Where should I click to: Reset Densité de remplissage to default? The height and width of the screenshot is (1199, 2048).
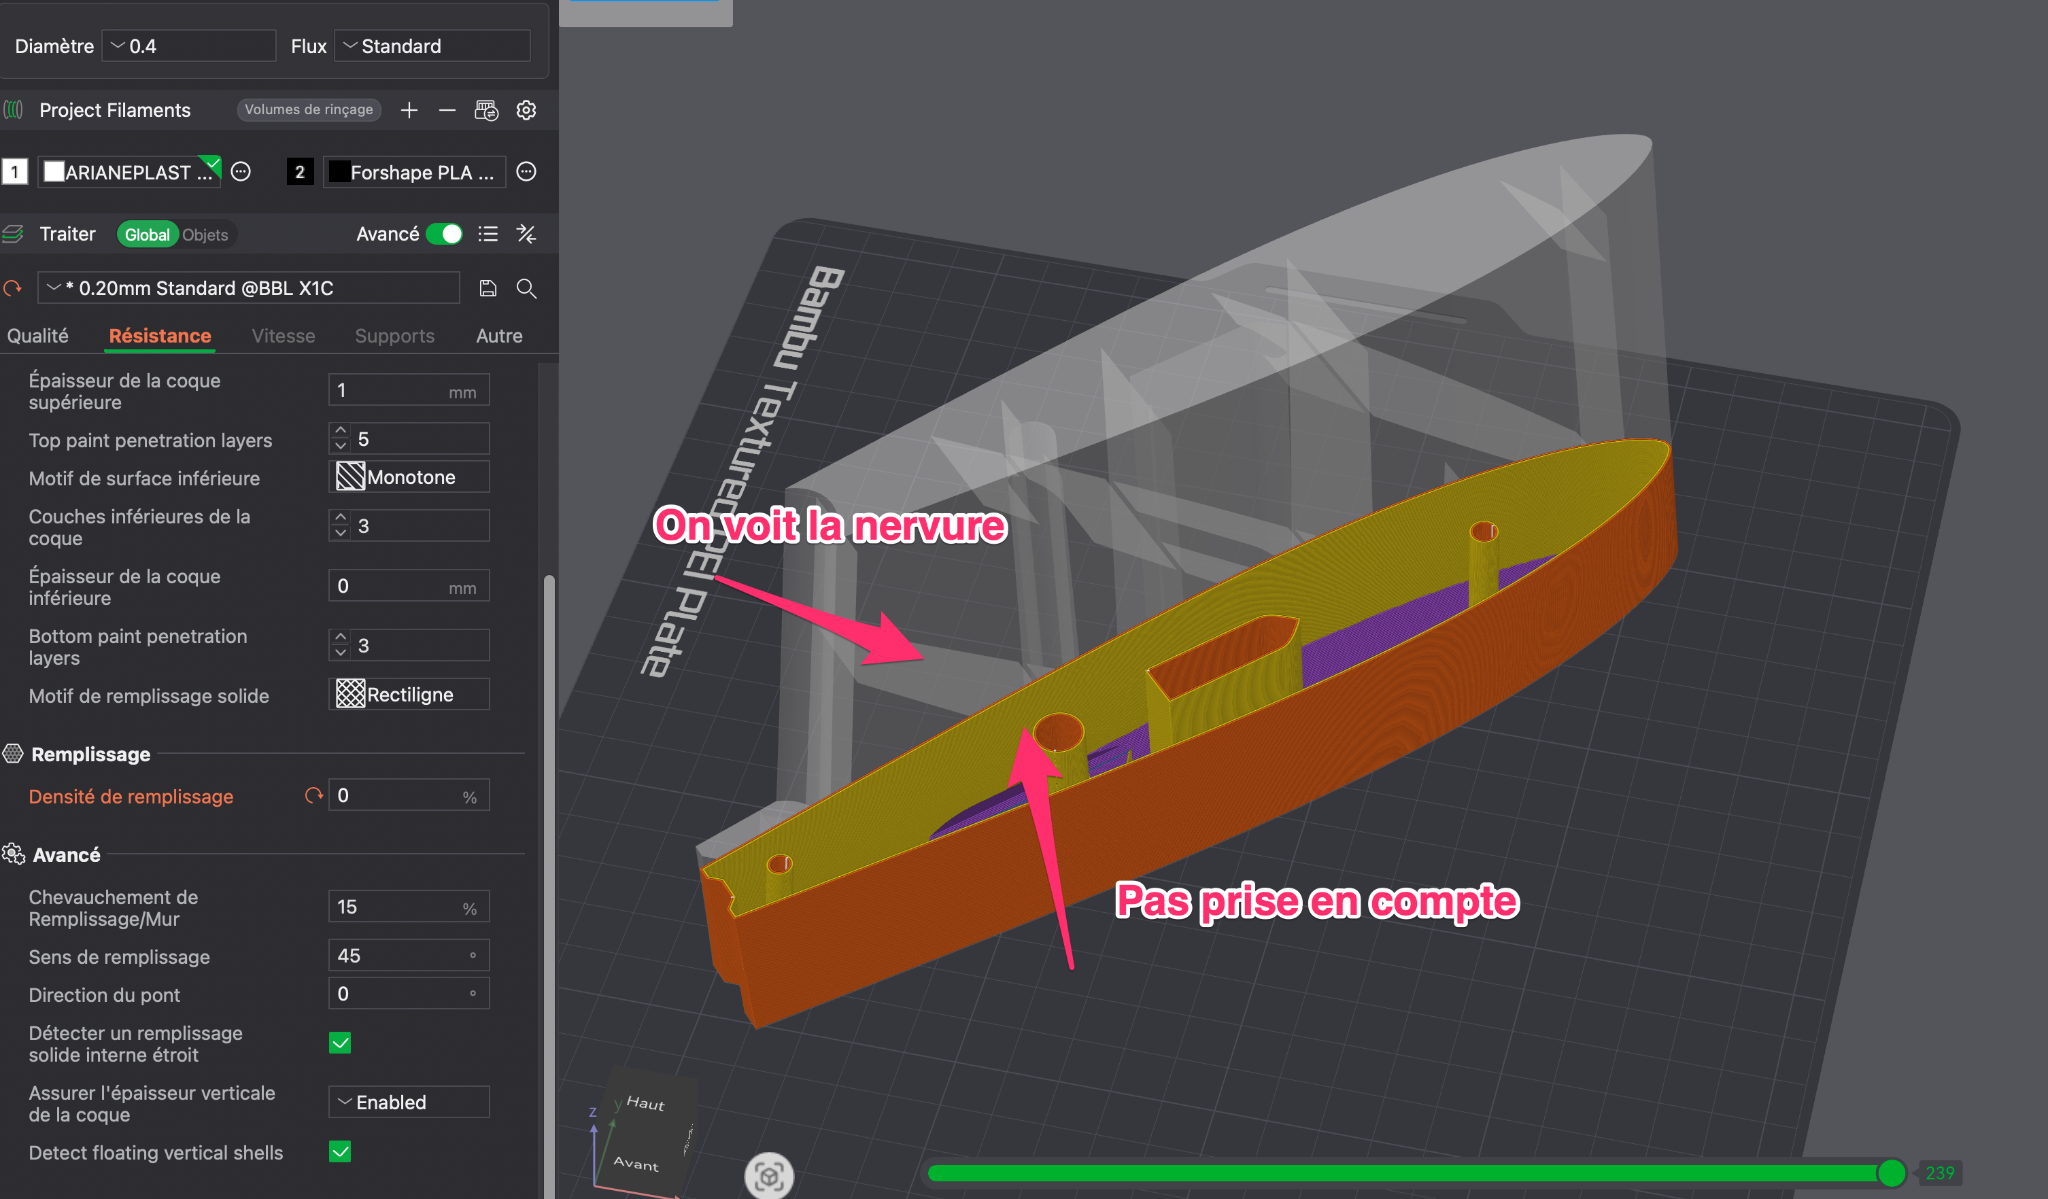[314, 796]
